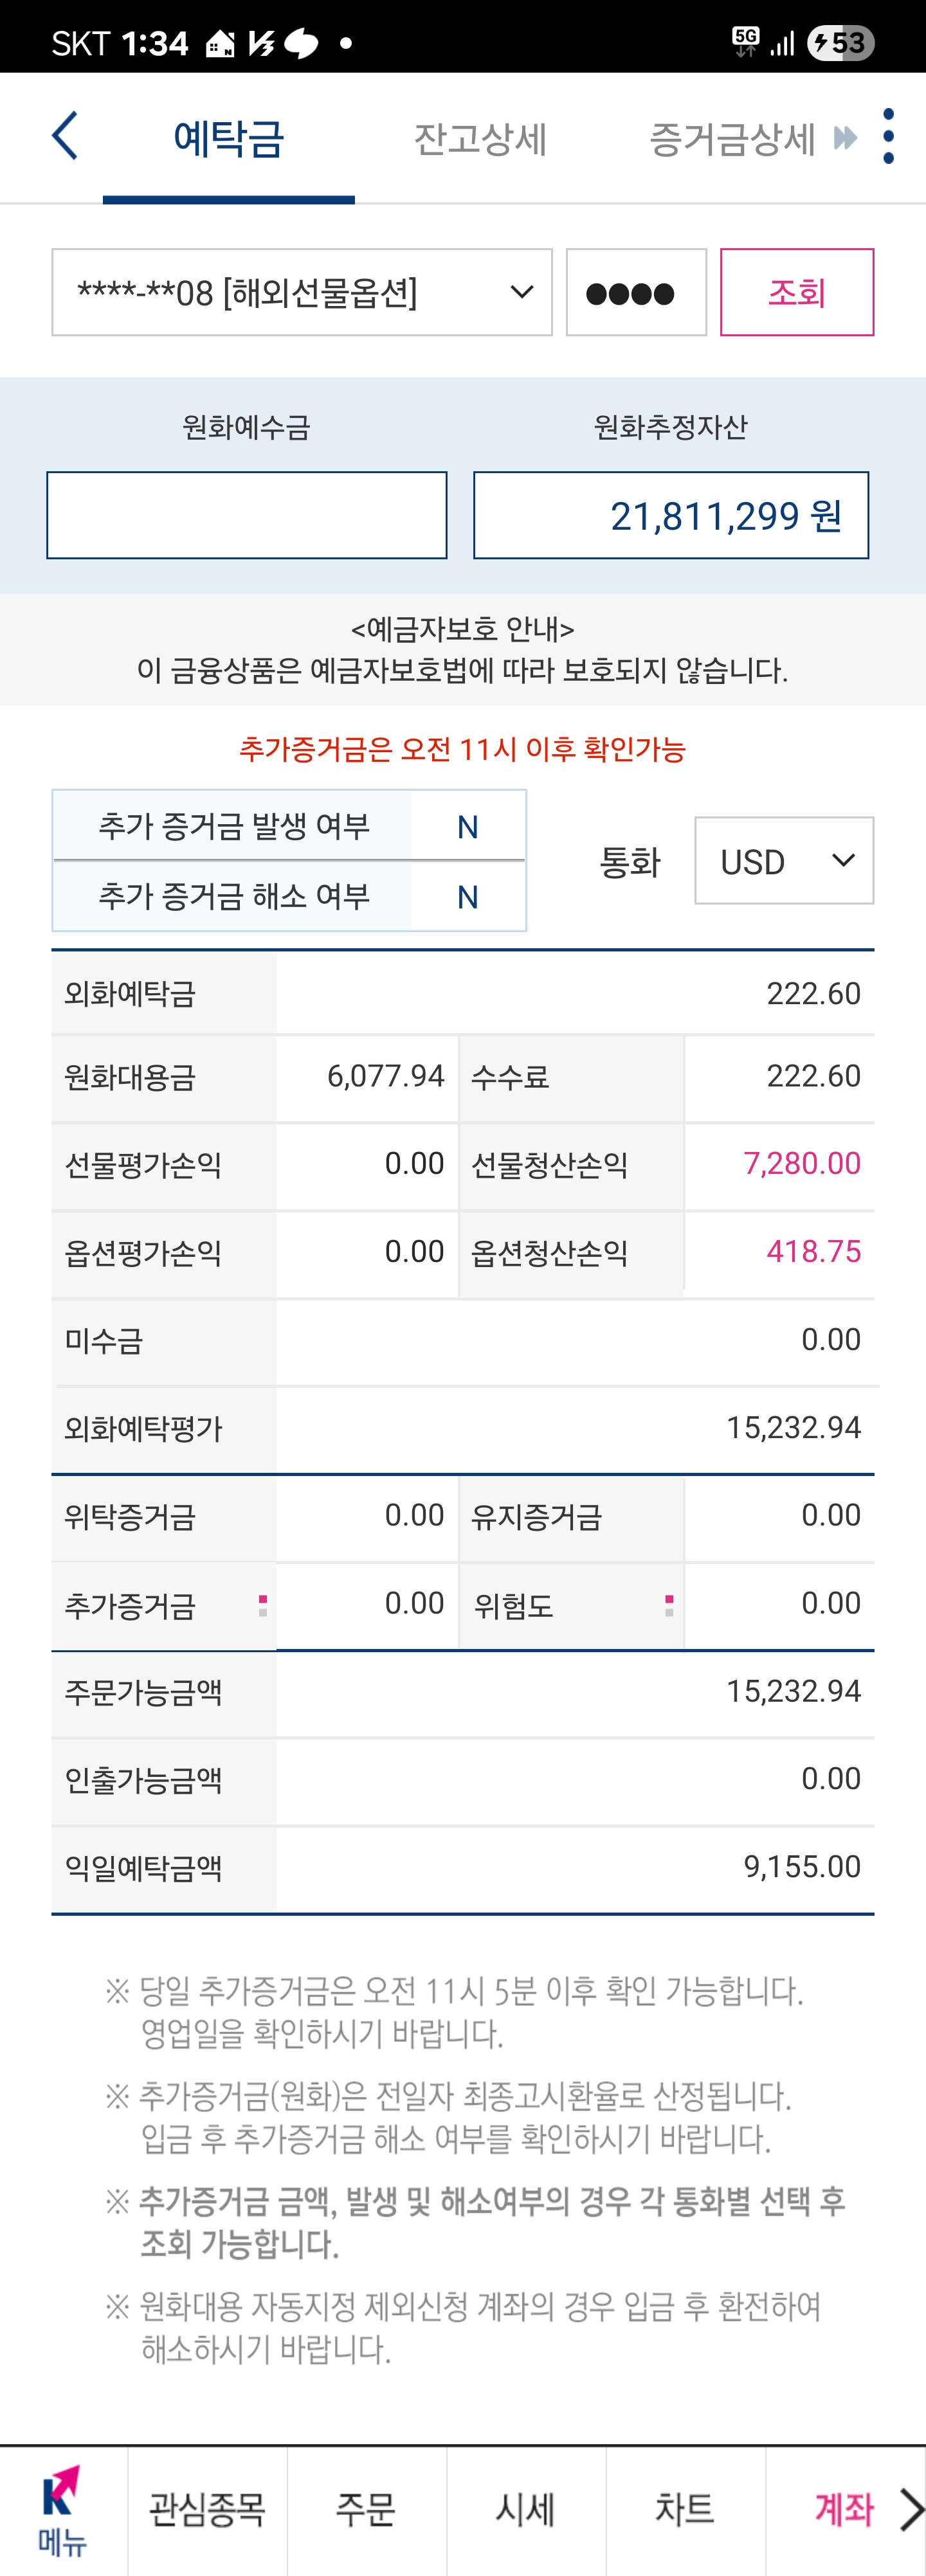Viewport: 926px width, 2576px height.
Task: Tap the 위험도 info marker
Action: point(669,1606)
